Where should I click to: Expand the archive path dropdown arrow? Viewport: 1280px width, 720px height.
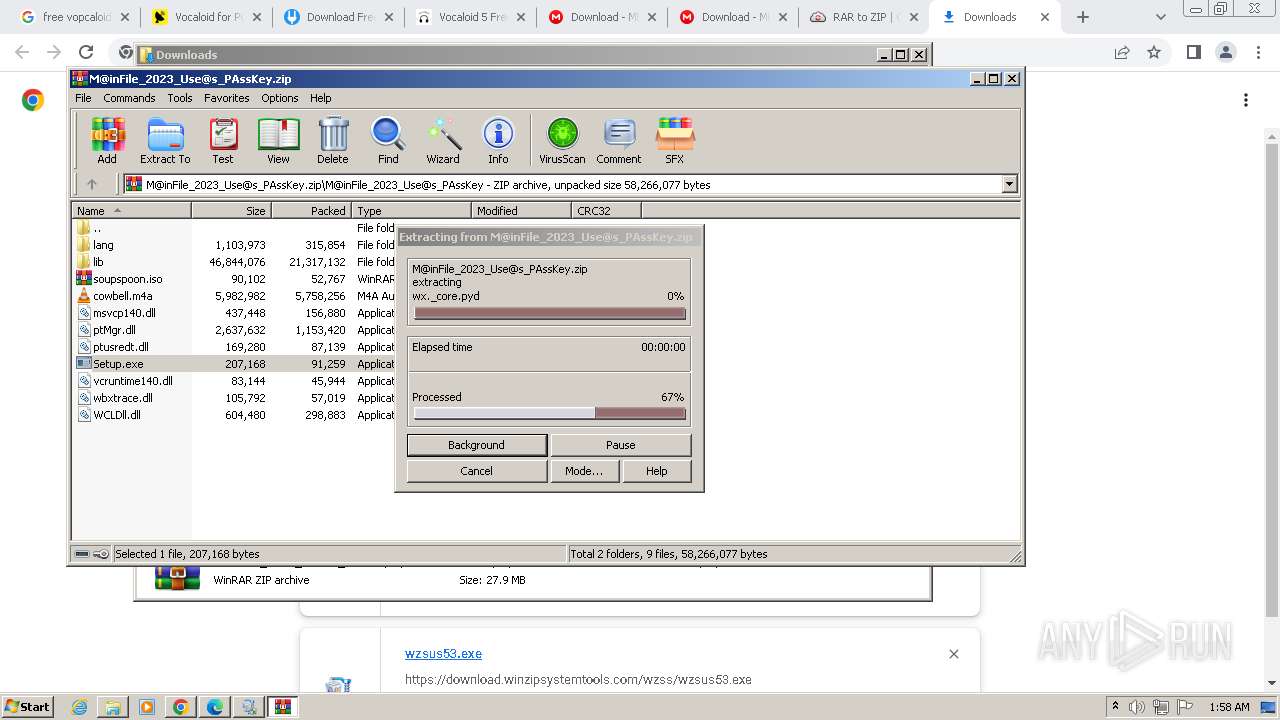1009,184
